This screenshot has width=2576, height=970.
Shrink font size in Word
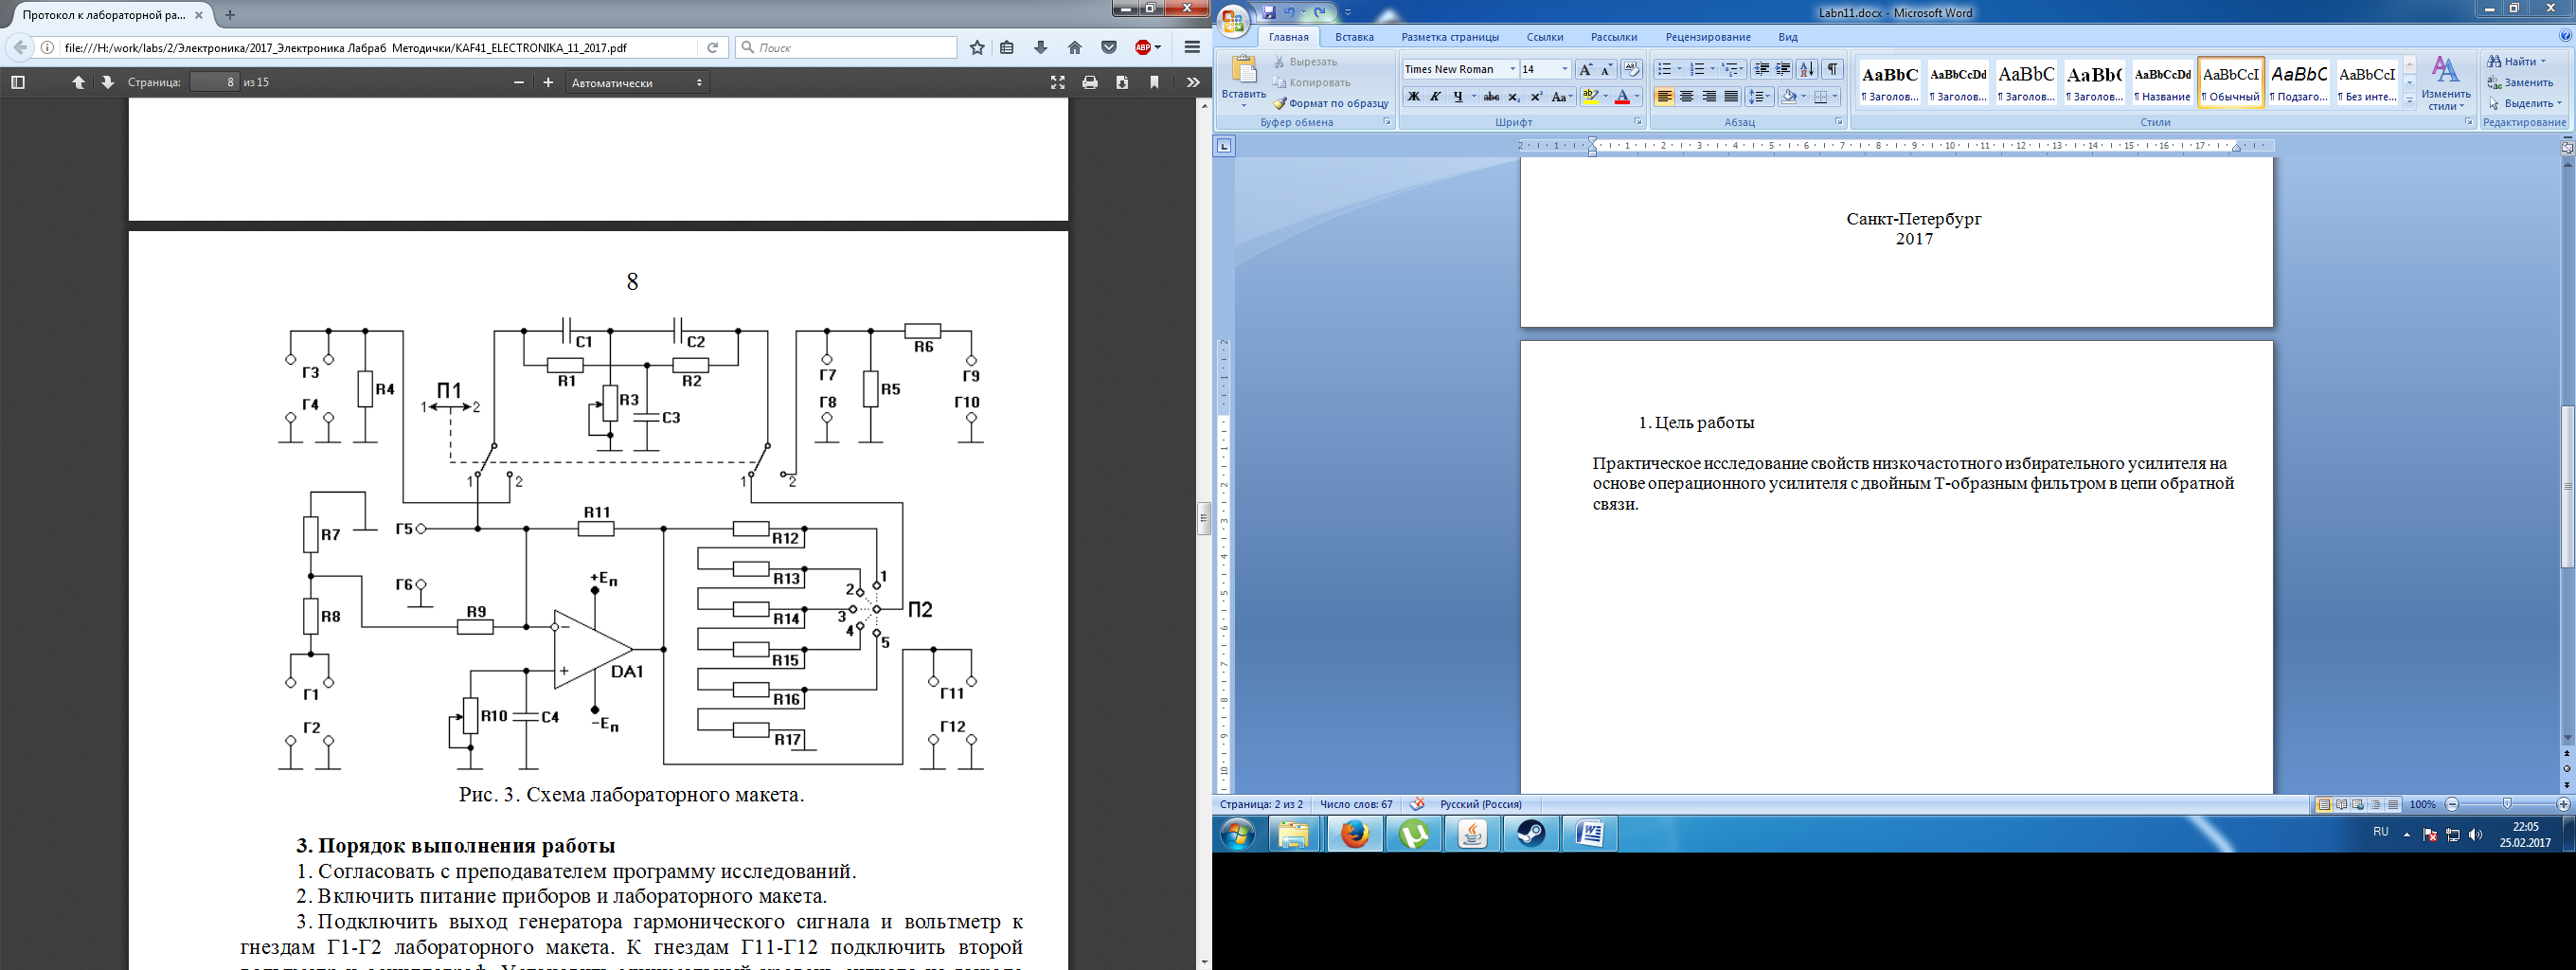click(1606, 69)
